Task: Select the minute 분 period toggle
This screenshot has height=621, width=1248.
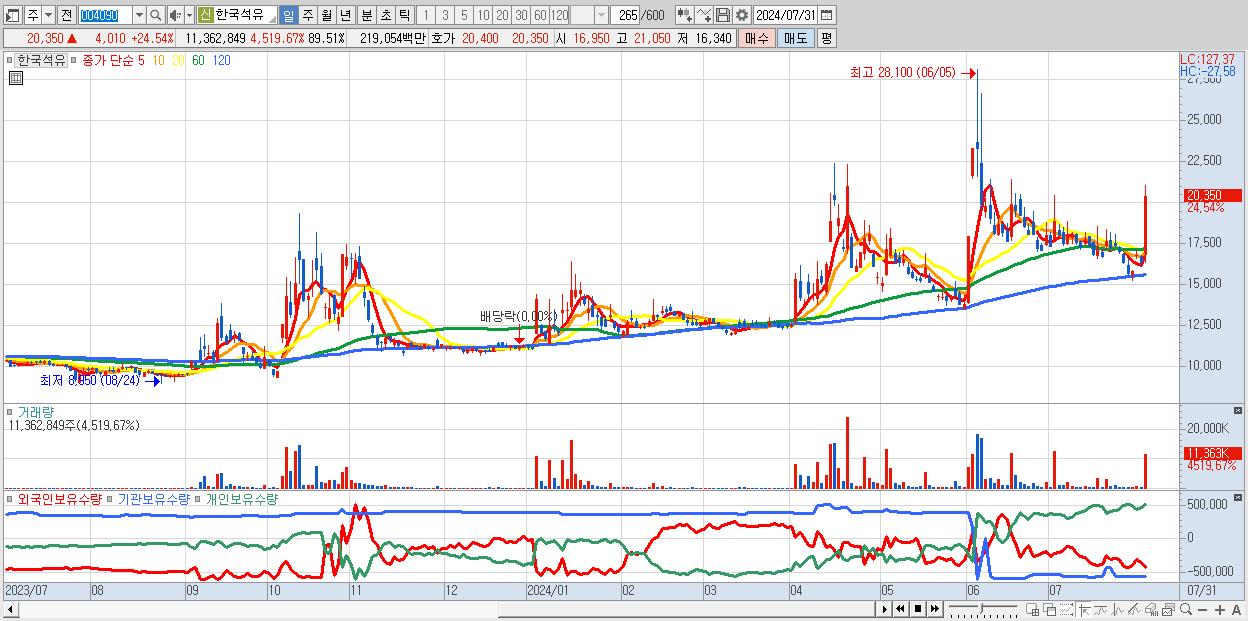Action: click(367, 15)
